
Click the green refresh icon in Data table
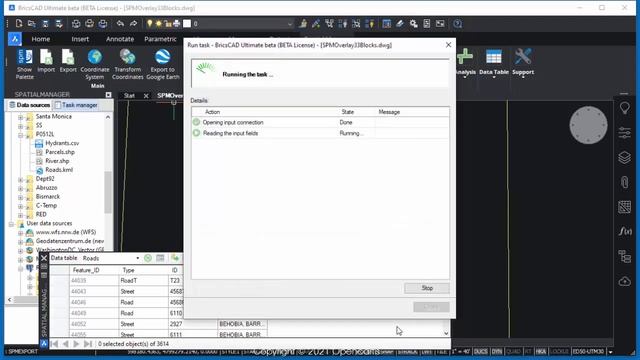tap(148, 258)
